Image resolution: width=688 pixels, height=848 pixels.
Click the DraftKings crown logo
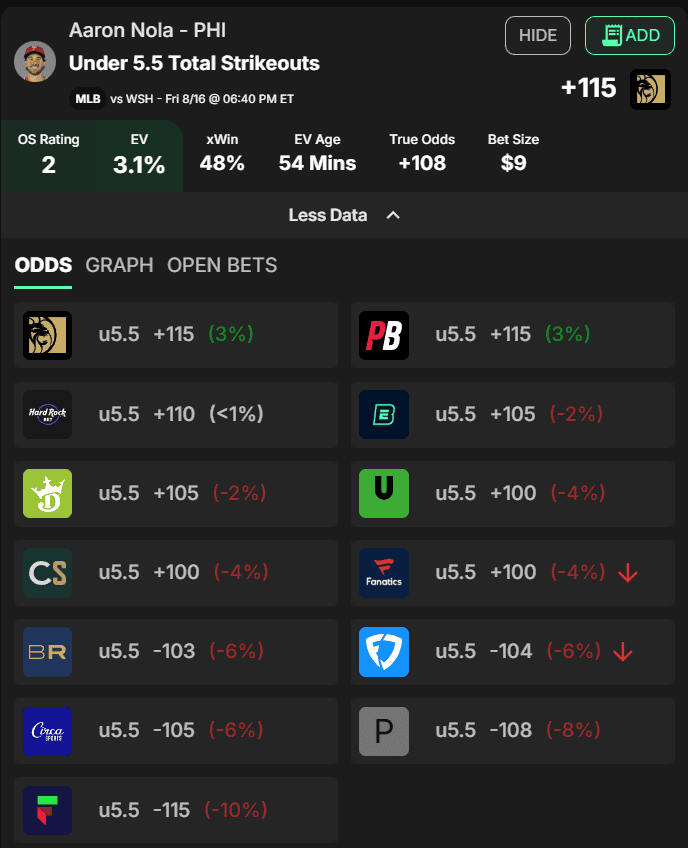click(x=48, y=493)
